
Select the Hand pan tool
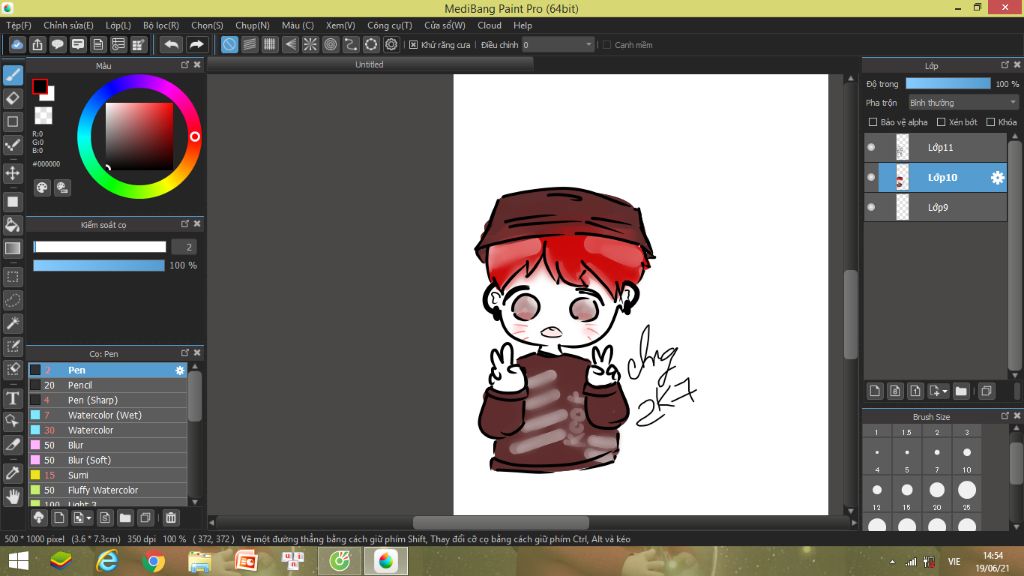click(13, 497)
